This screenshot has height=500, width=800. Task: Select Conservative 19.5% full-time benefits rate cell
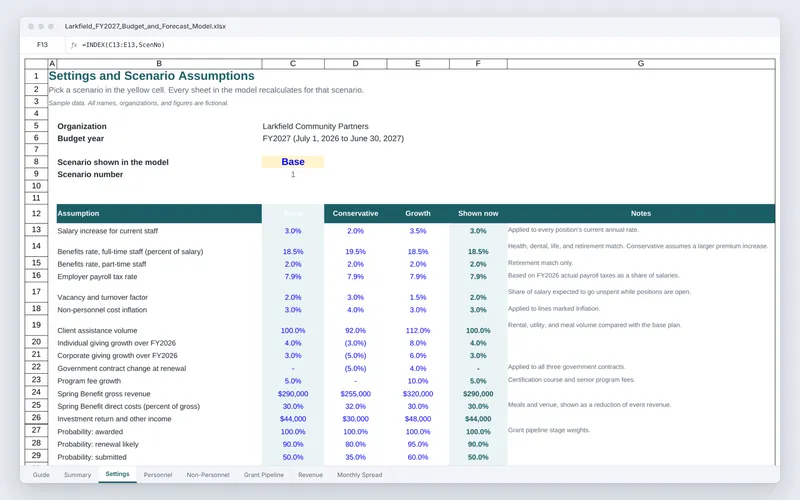(x=355, y=252)
